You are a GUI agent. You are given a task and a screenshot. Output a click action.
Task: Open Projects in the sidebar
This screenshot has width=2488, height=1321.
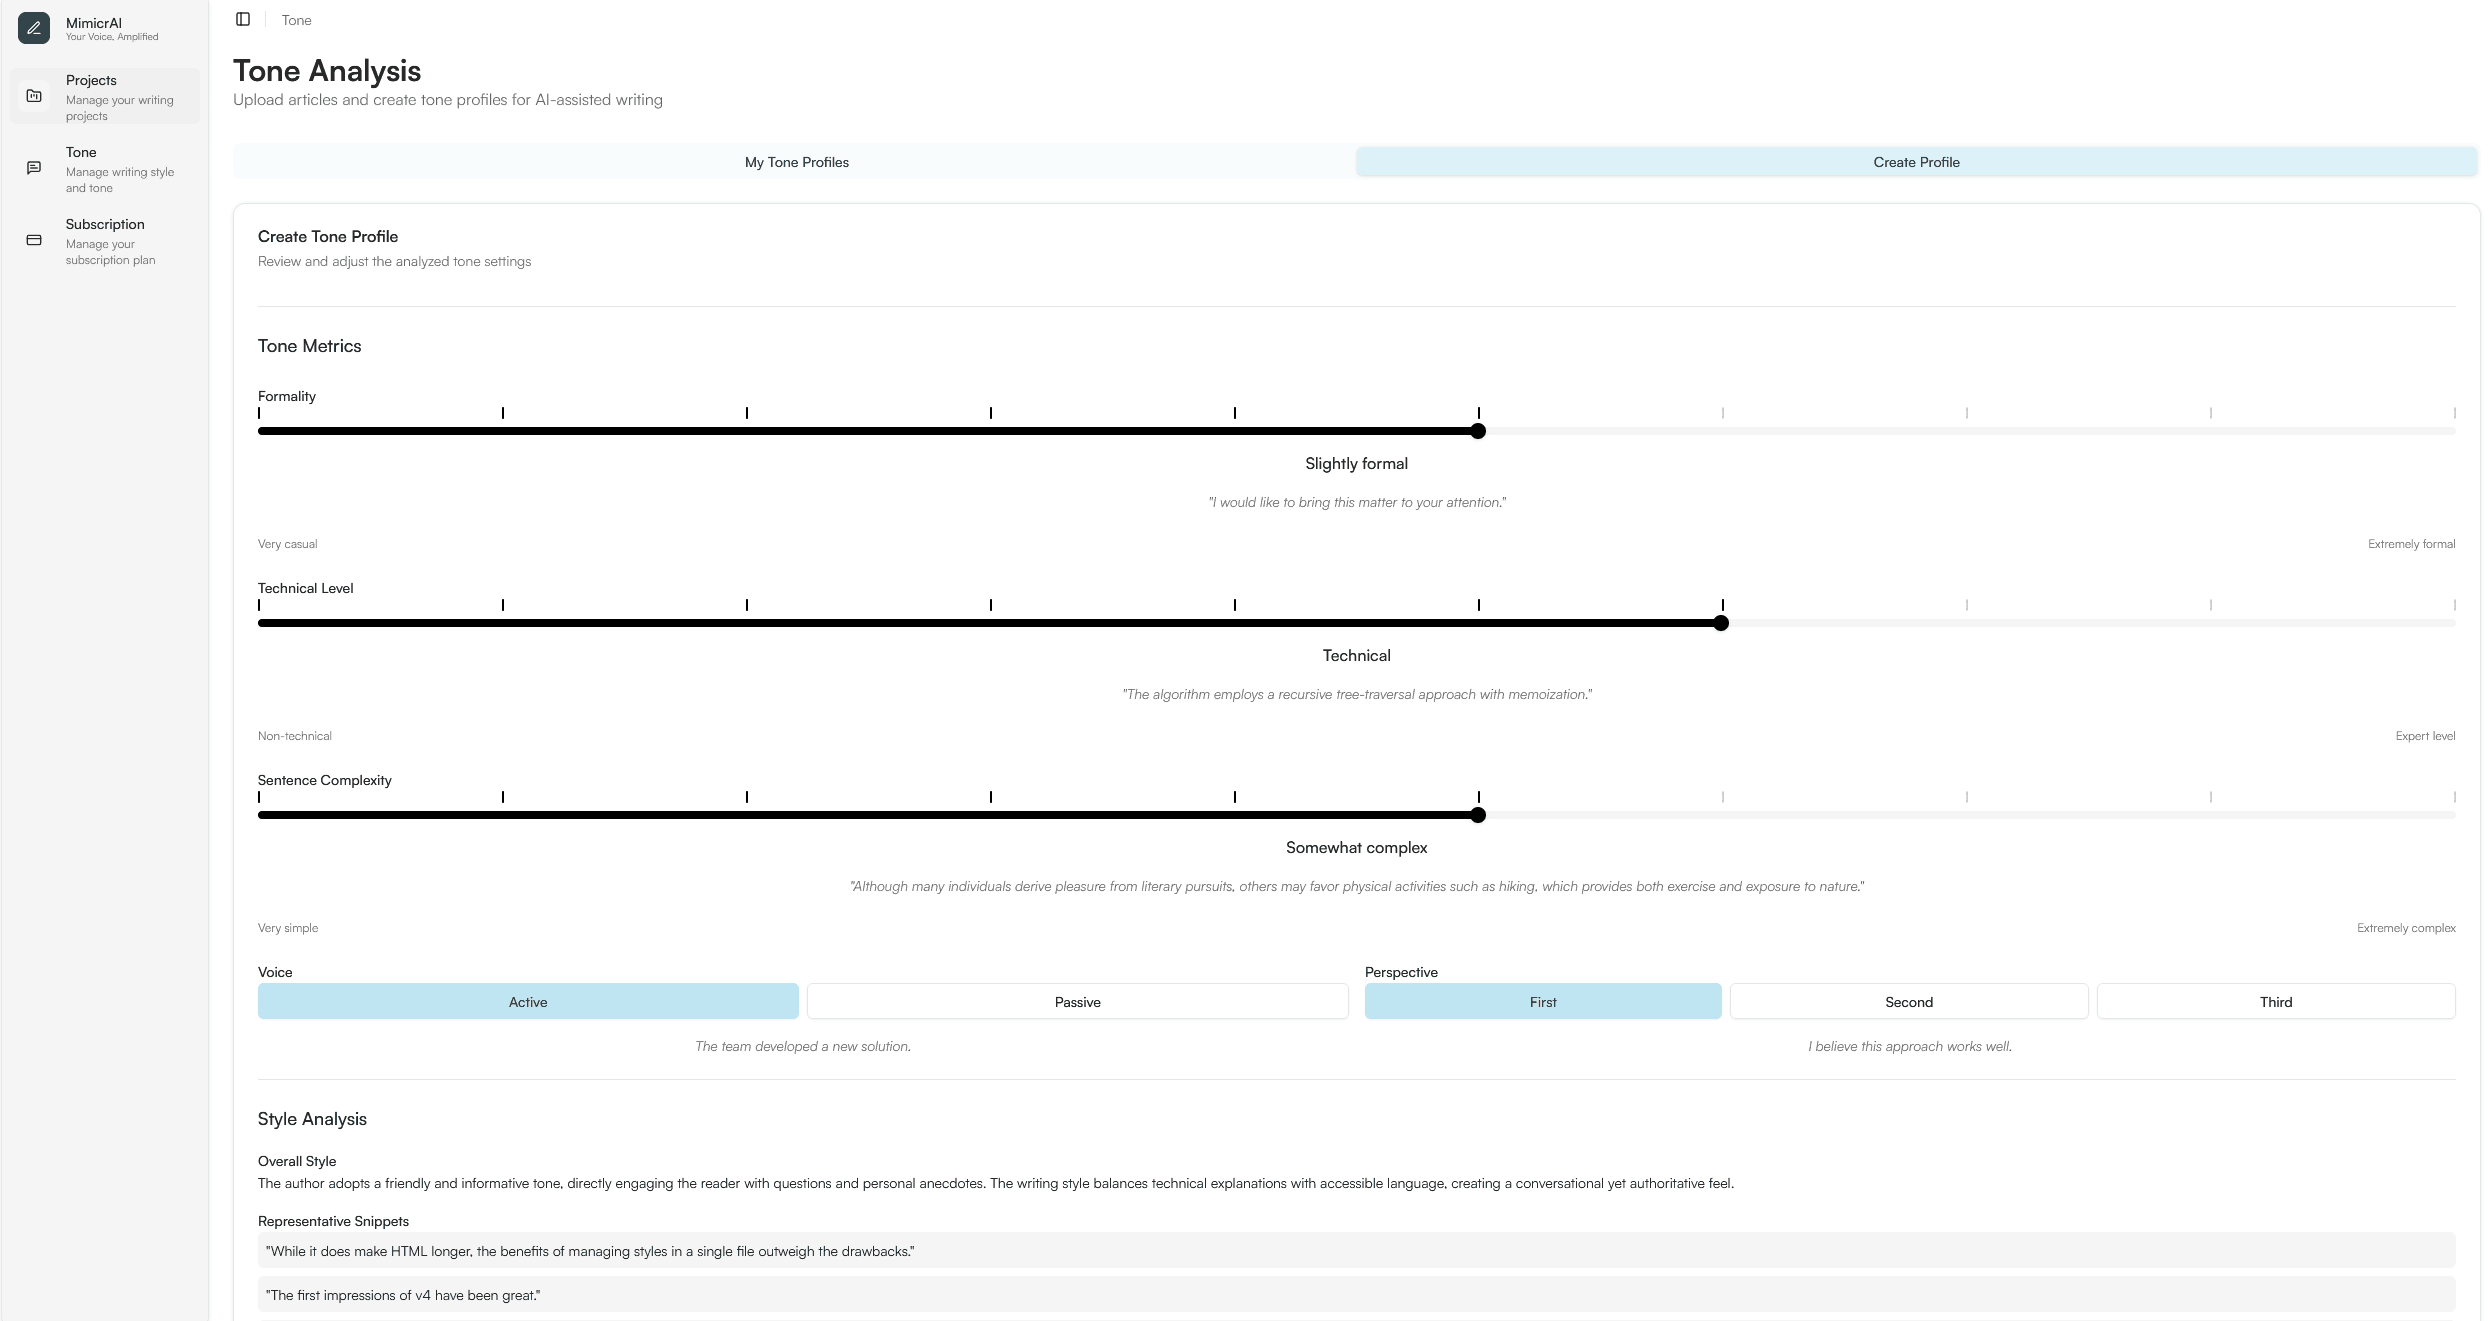(x=105, y=96)
